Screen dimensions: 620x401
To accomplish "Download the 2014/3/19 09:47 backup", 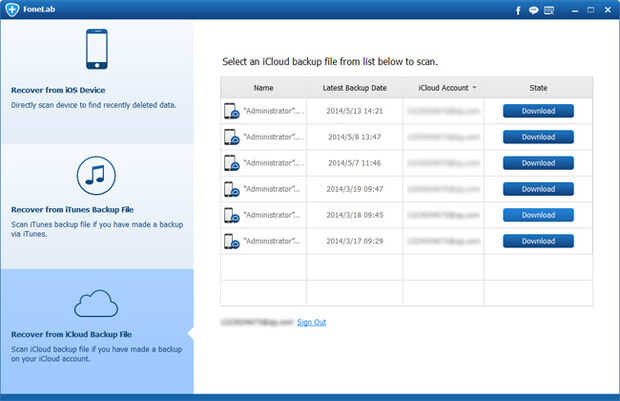I will click(538, 189).
